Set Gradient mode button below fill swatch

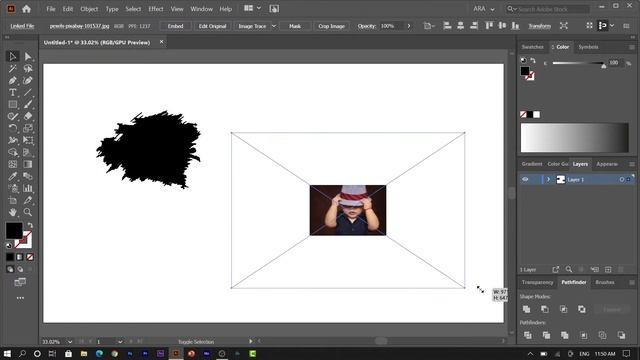(20, 257)
